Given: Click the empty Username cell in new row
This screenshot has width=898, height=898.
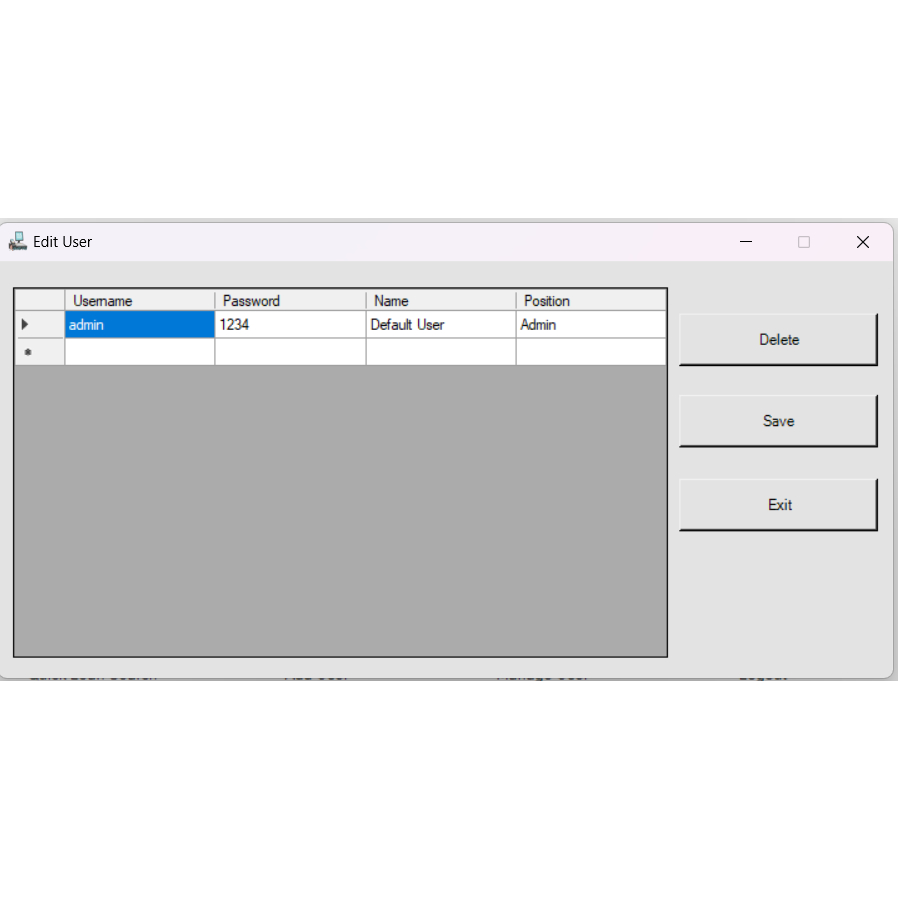Looking at the screenshot, I should pyautogui.click(x=139, y=352).
